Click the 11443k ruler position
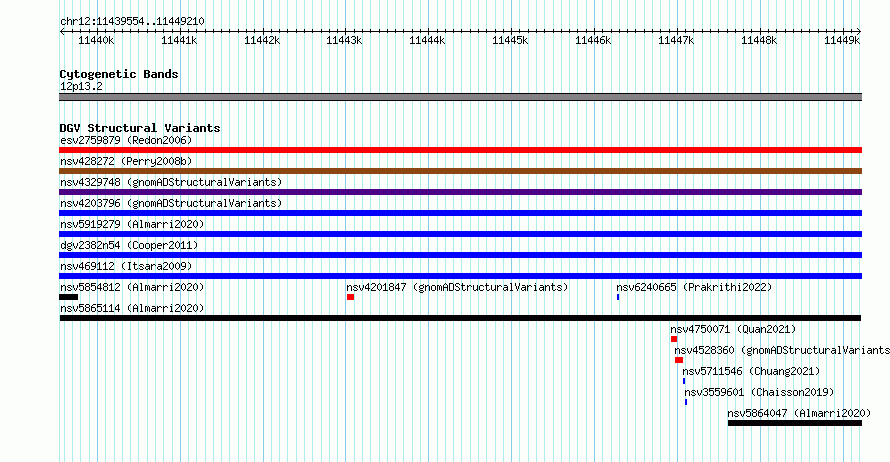 click(345, 40)
